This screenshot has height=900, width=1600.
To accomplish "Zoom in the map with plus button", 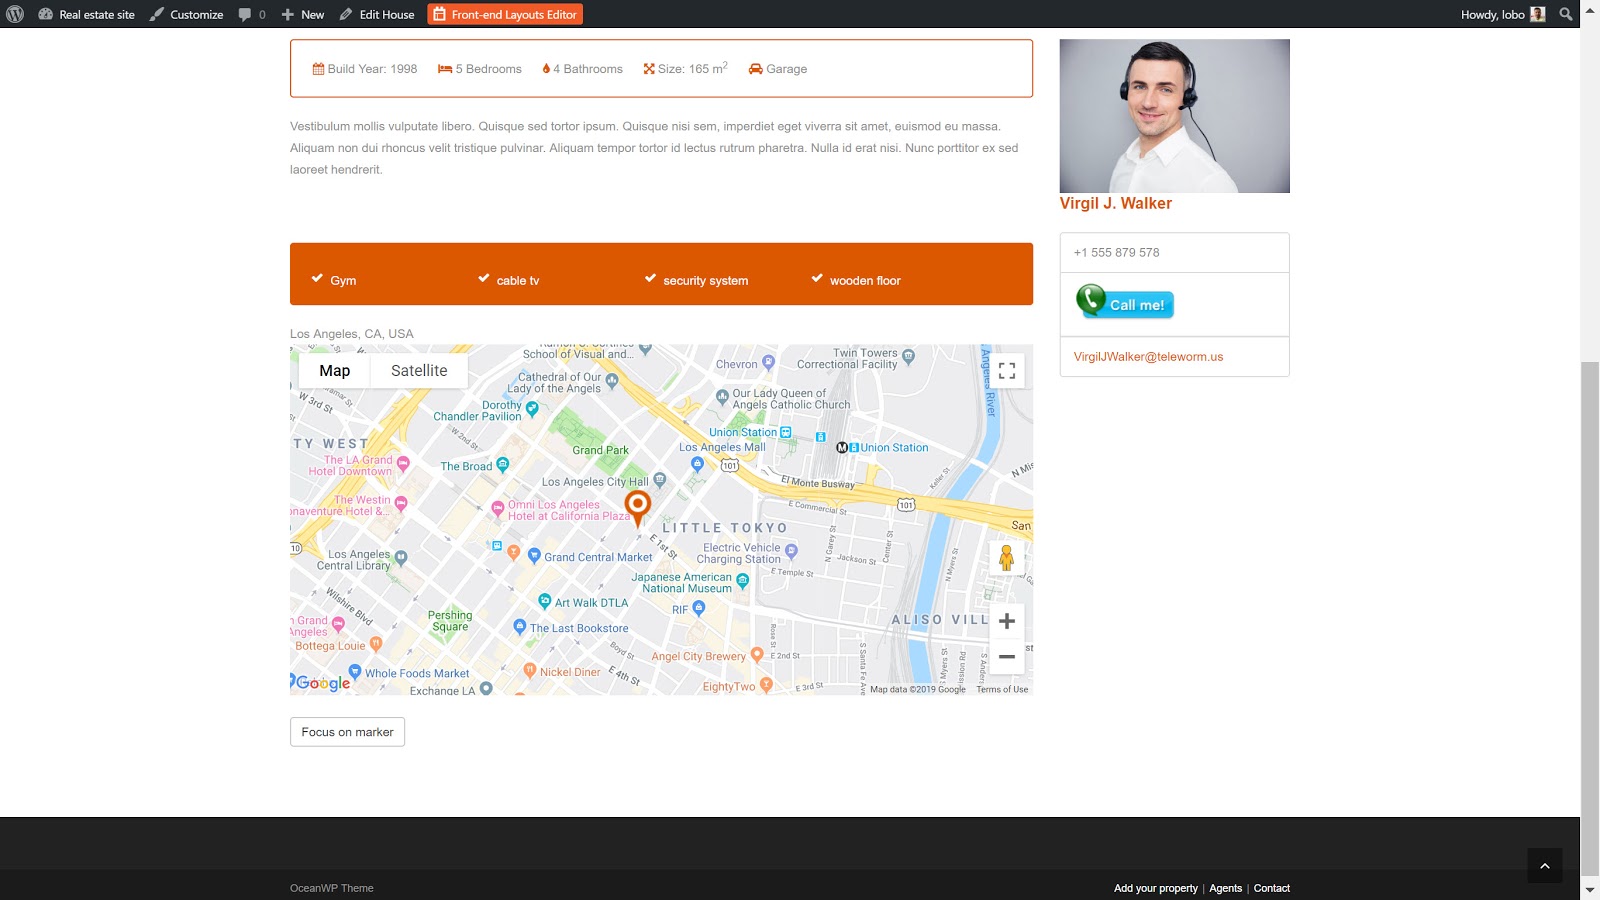I will pyautogui.click(x=1006, y=621).
